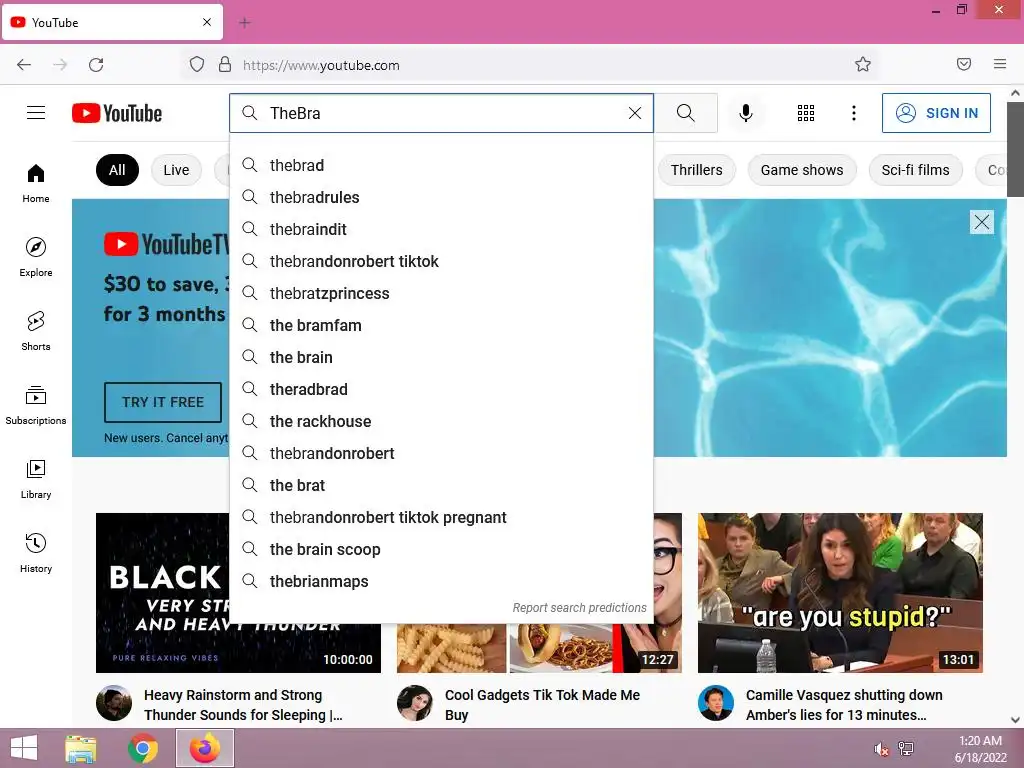Viewport: 1024px width, 768px height.
Task: Open Heavy Rainstorm video title
Action: click(x=244, y=705)
